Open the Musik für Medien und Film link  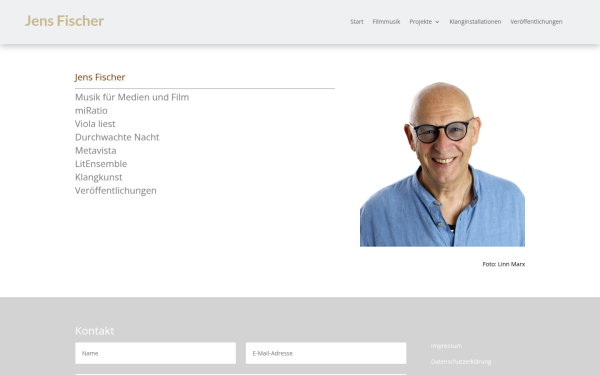click(132, 97)
